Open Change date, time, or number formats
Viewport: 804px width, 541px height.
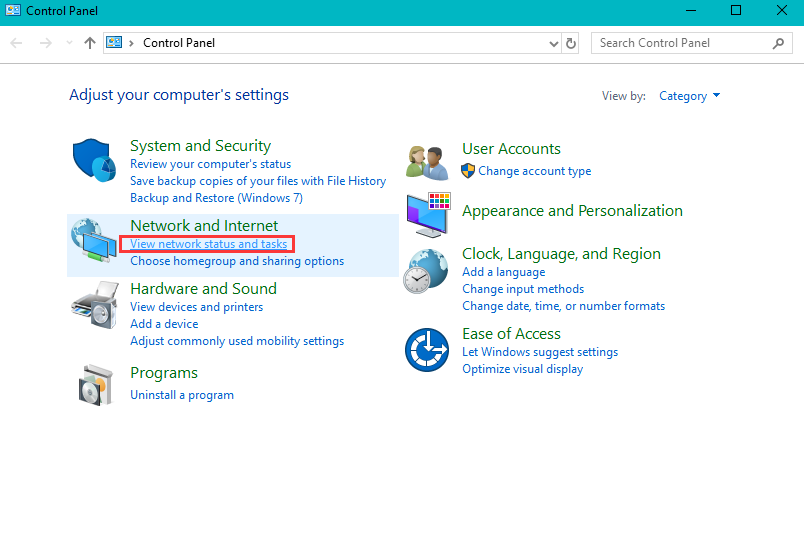(564, 306)
